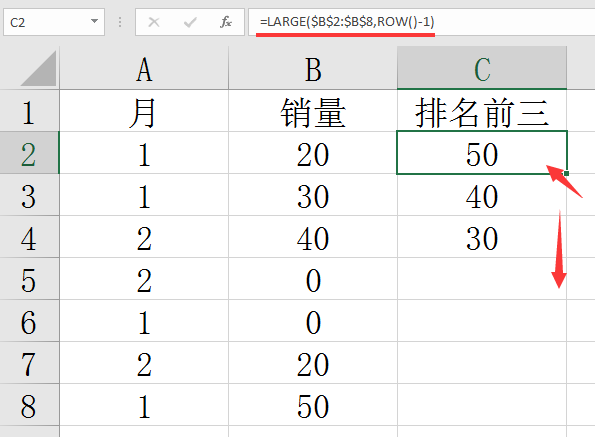Click cell B8 with value 50

pos(313,405)
